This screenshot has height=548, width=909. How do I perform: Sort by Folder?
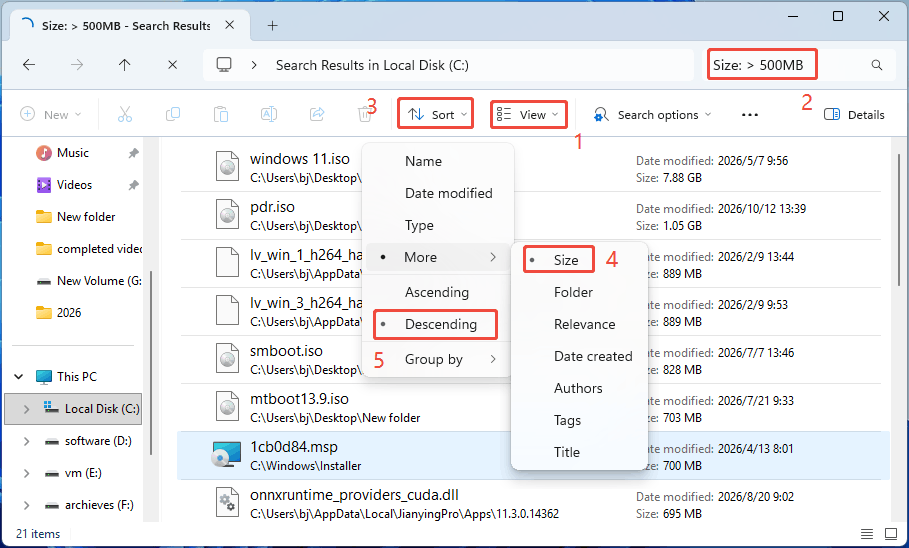point(579,292)
